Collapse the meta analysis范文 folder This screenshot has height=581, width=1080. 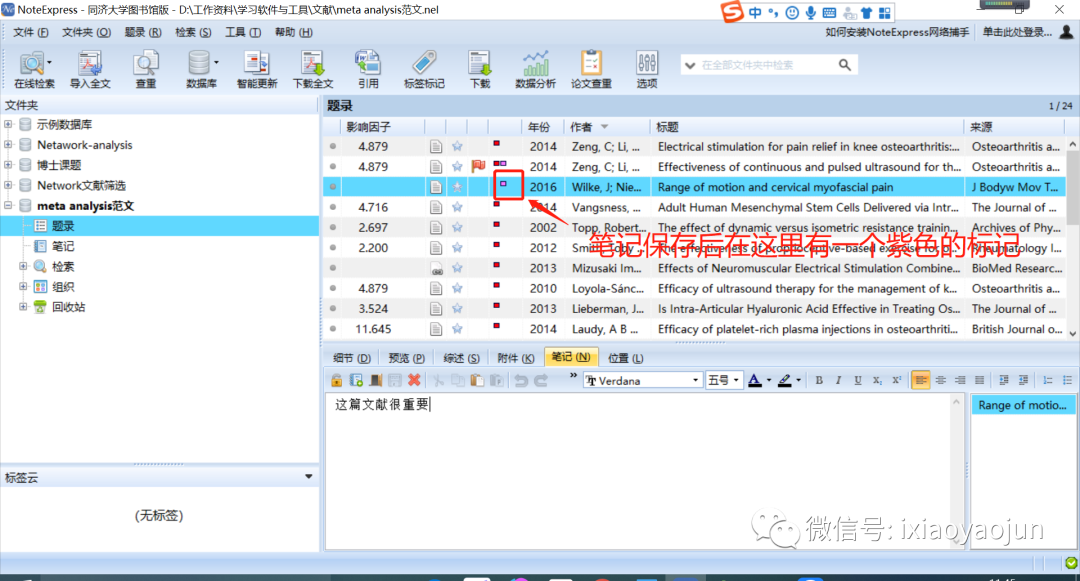(x=8, y=205)
